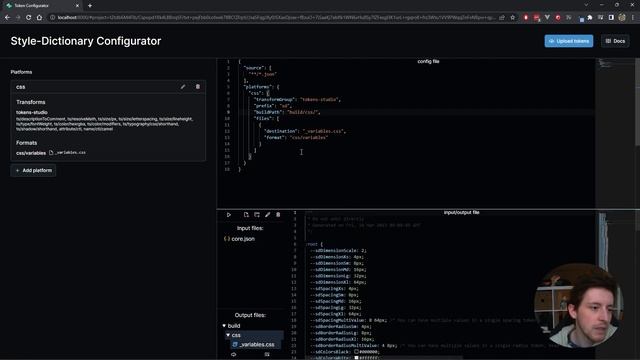Click the config file editor minimap
Screen dimensions: 640x360
[x=615, y=133]
